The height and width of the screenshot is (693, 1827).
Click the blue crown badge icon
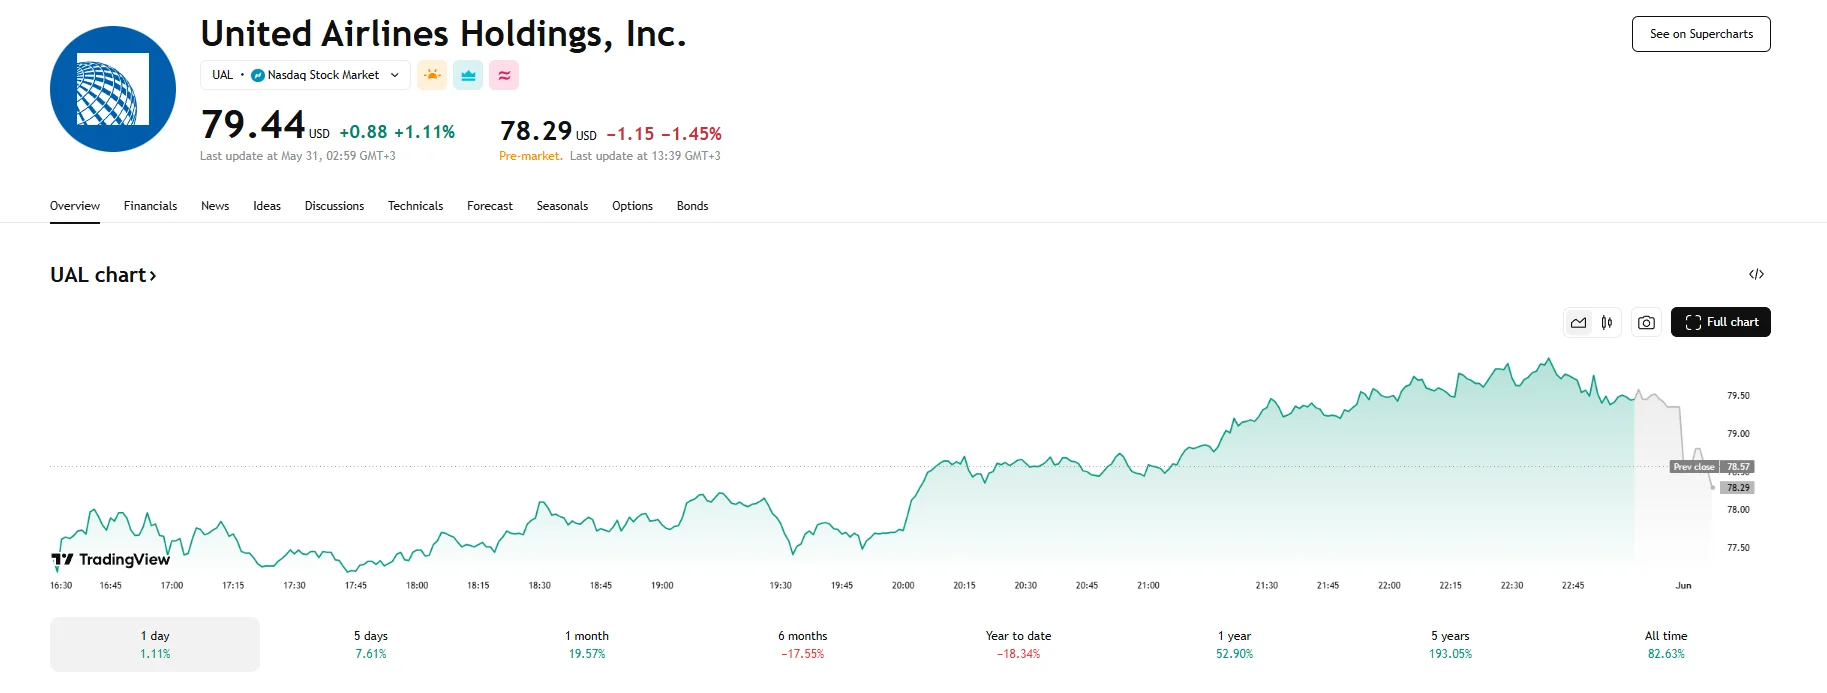point(467,75)
